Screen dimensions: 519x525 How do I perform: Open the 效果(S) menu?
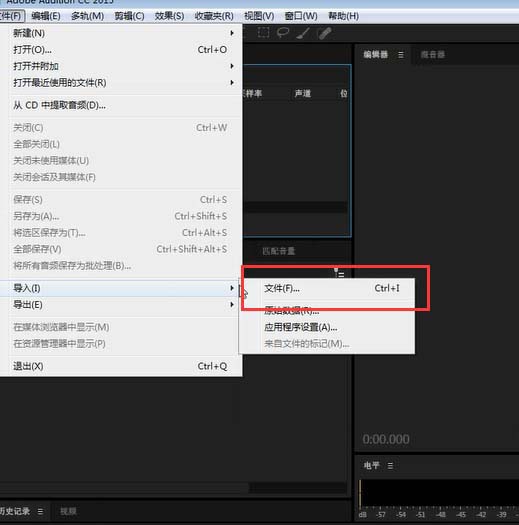coord(169,16)
